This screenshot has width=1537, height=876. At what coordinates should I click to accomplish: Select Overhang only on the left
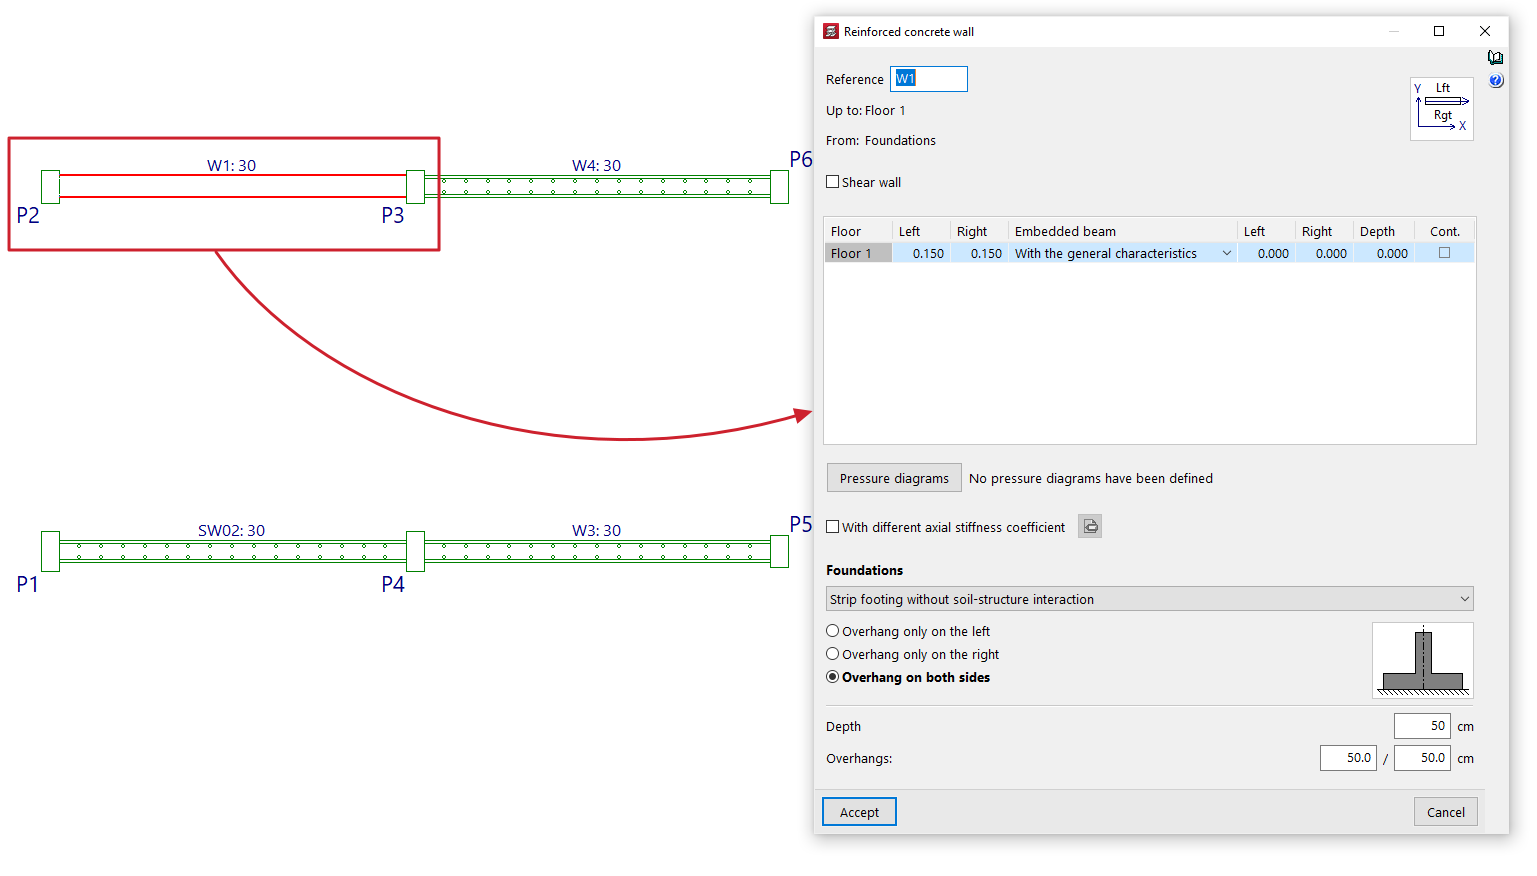(x=832, y=631)
